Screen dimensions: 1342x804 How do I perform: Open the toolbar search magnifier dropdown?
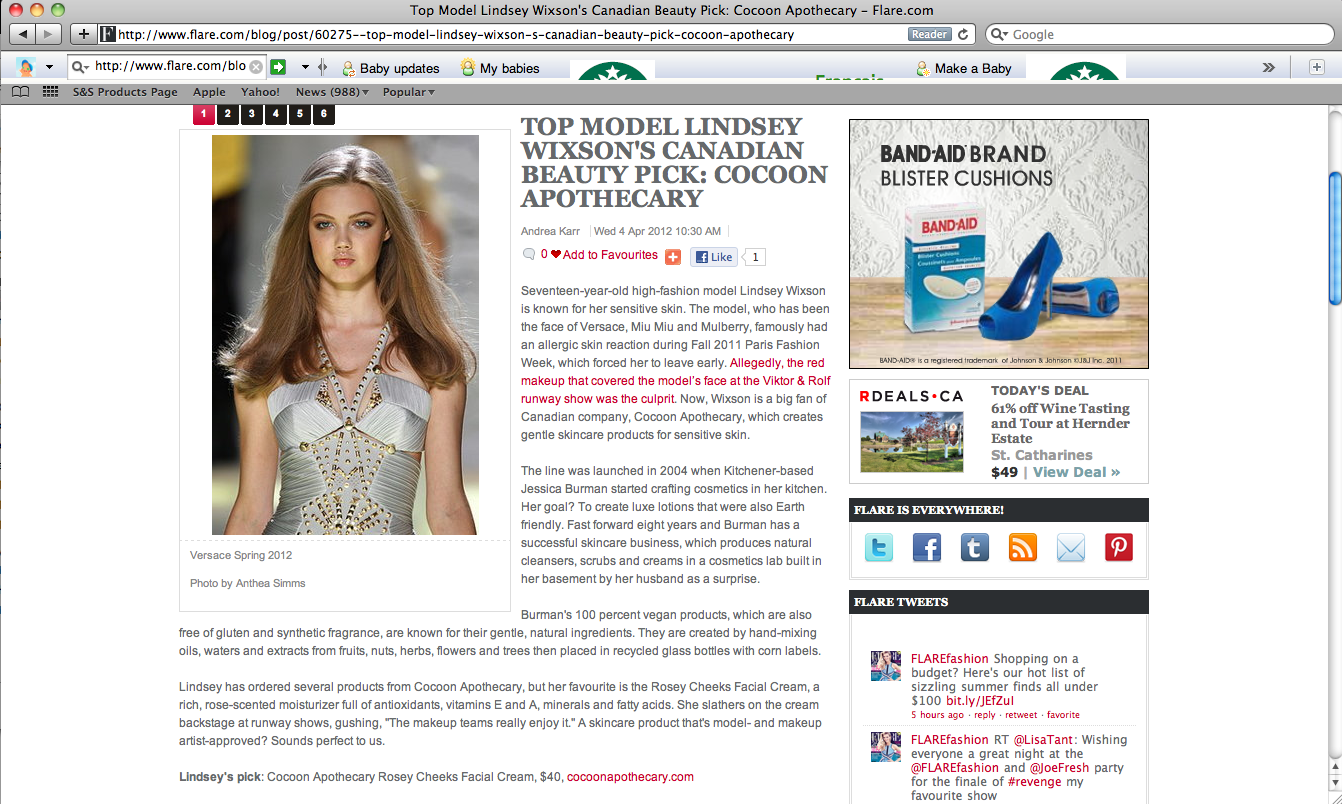point(80,67)
